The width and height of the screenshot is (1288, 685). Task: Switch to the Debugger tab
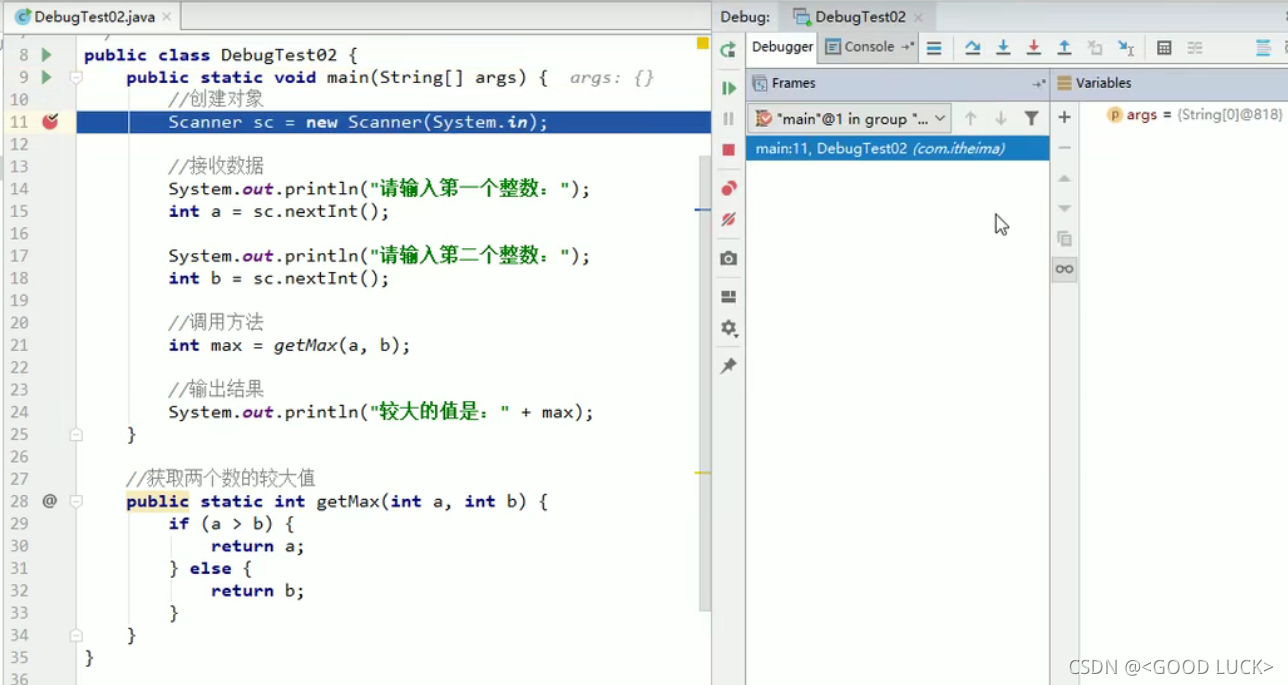coord(782,47)
